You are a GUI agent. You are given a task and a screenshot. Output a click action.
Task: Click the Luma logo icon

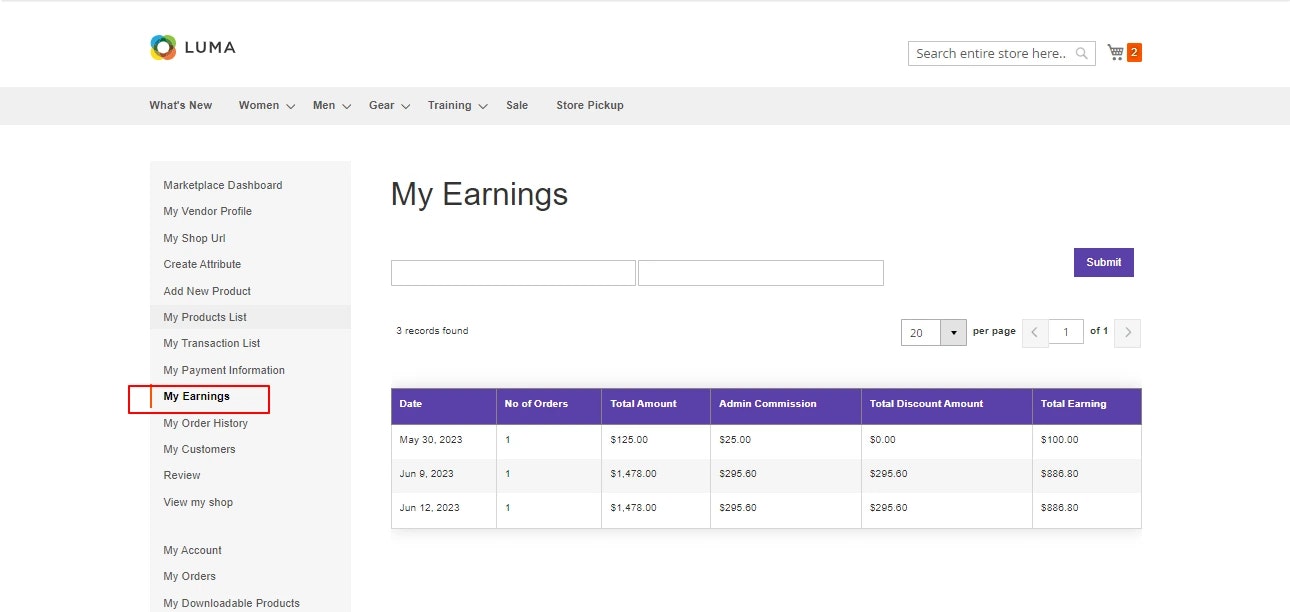[x=163, y=47]
